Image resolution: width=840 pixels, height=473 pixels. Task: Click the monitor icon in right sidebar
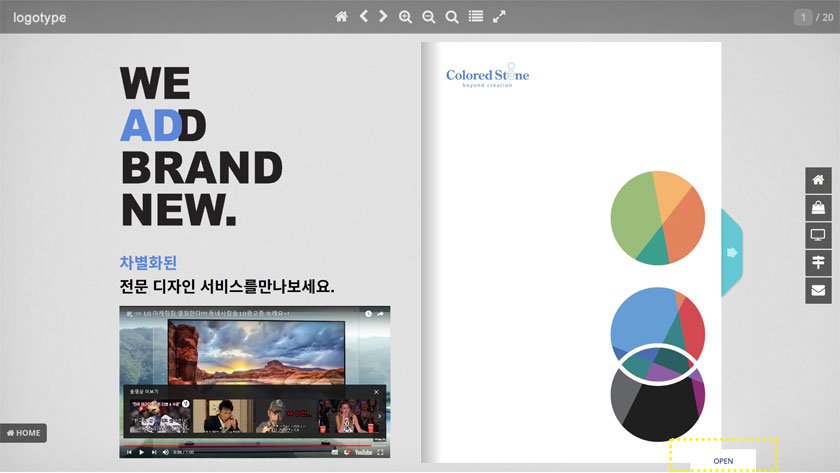[x=818, y=236]
